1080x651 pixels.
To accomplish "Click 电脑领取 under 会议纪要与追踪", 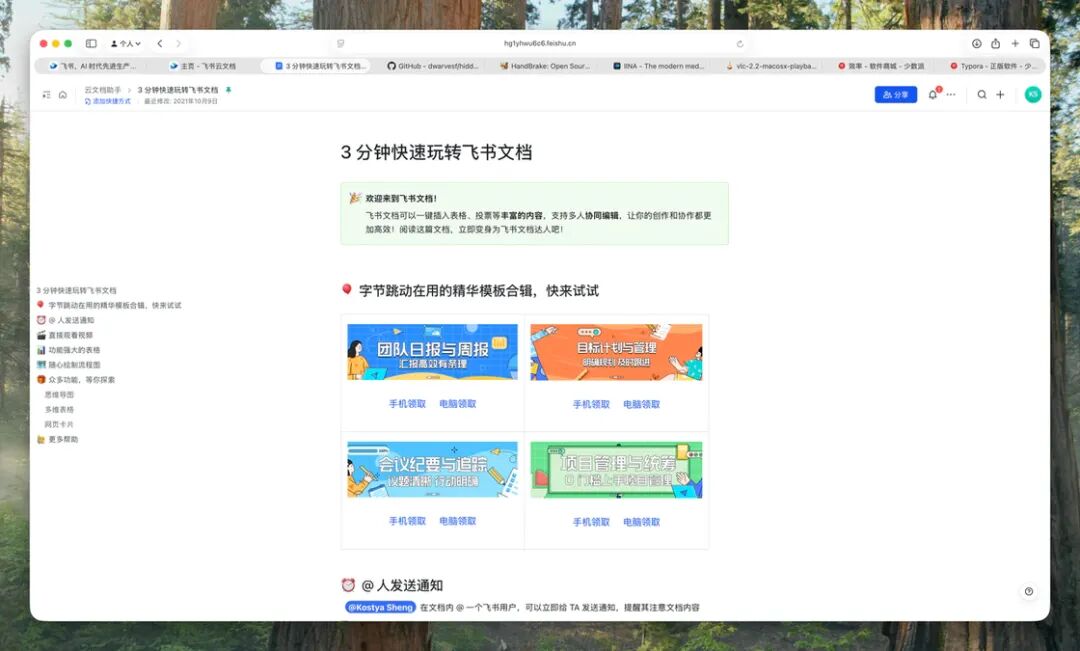I will click(x=457, y=521).
